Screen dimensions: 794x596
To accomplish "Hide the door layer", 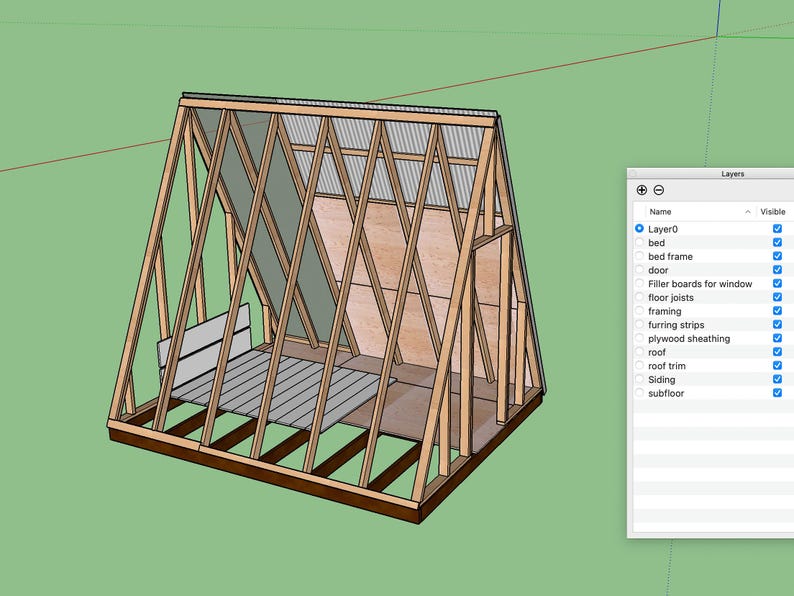I will [777, 269].
